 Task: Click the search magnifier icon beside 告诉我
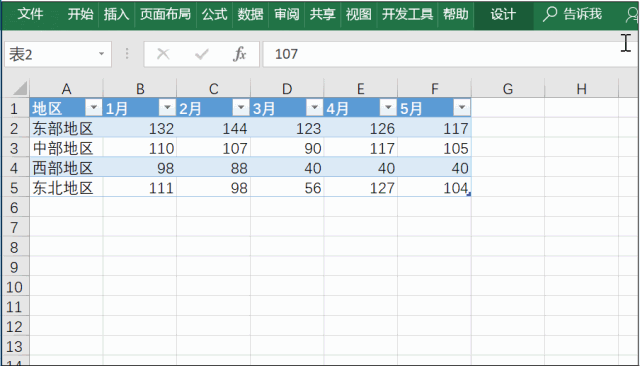[x=550, y=14]
